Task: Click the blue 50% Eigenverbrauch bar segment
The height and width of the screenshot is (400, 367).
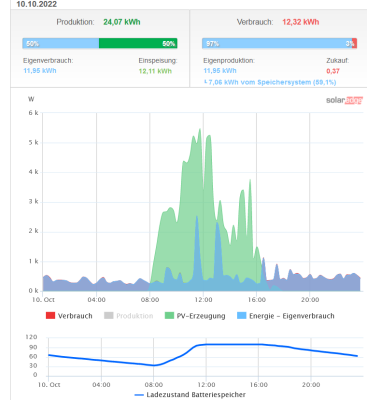Action: coord(61,43)
